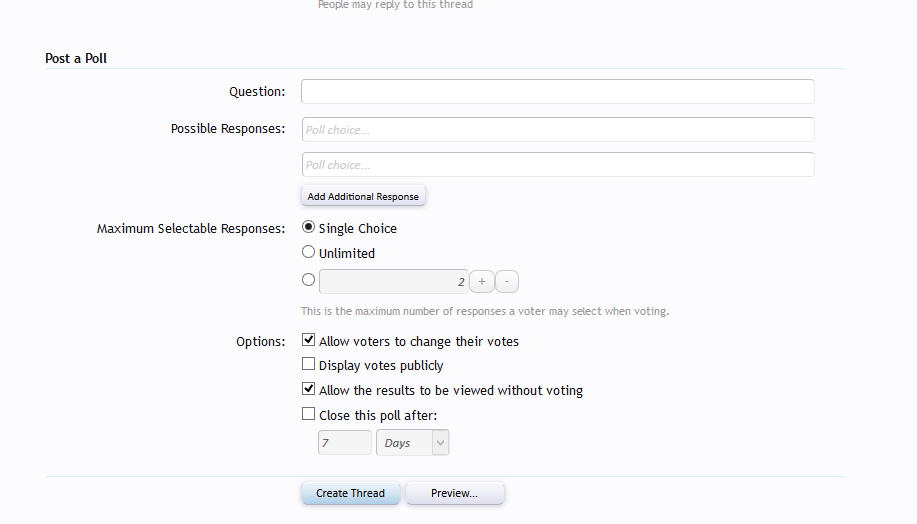Select the Unlimited radio option
Image resolution: width=917 pixels, height=524 pixels.
[308, 253]
